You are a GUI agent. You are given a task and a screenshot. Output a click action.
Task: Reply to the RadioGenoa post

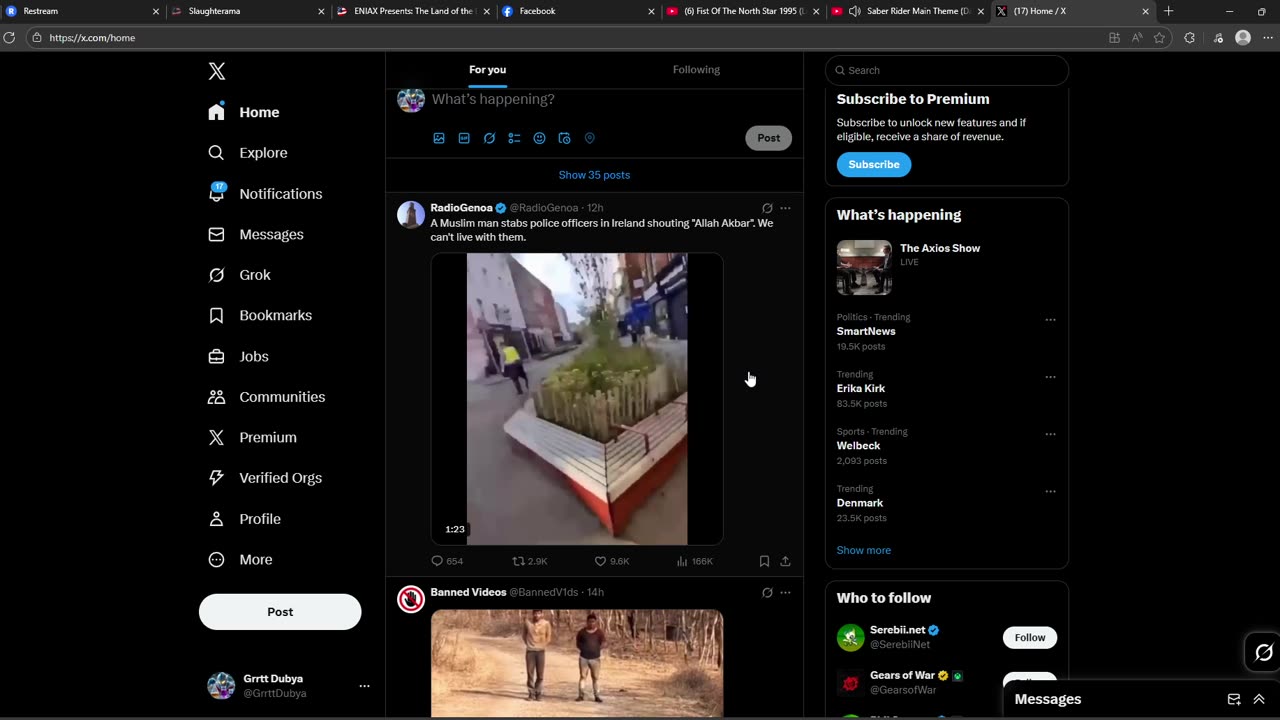446,561
